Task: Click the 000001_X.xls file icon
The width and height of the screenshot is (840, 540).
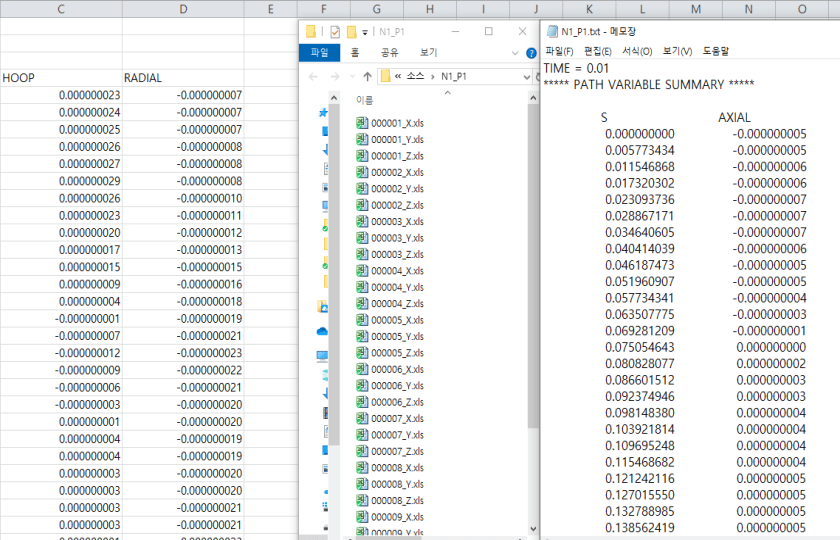Action: tap(362, 123)
